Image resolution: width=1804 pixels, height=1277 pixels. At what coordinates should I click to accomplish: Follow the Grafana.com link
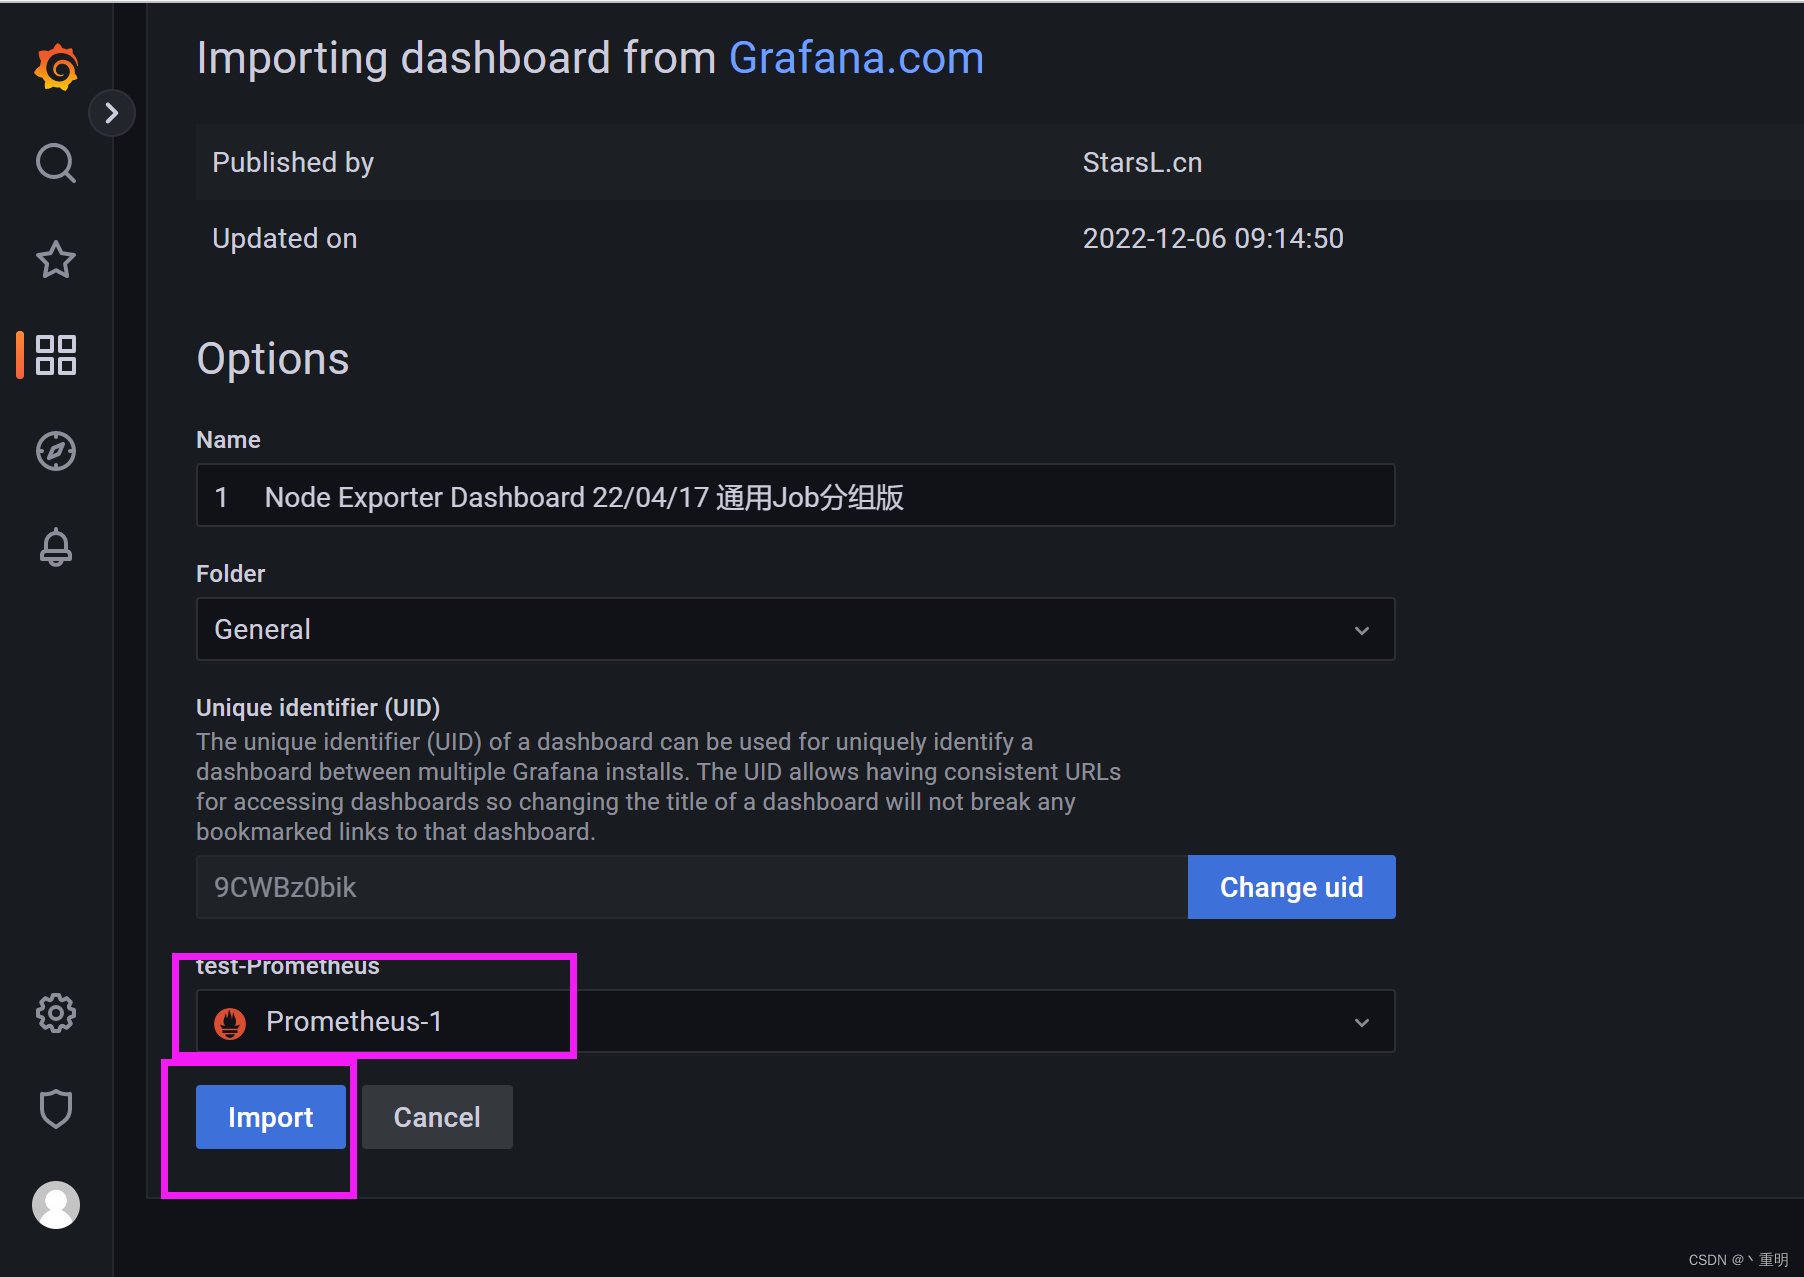point(856,58)
